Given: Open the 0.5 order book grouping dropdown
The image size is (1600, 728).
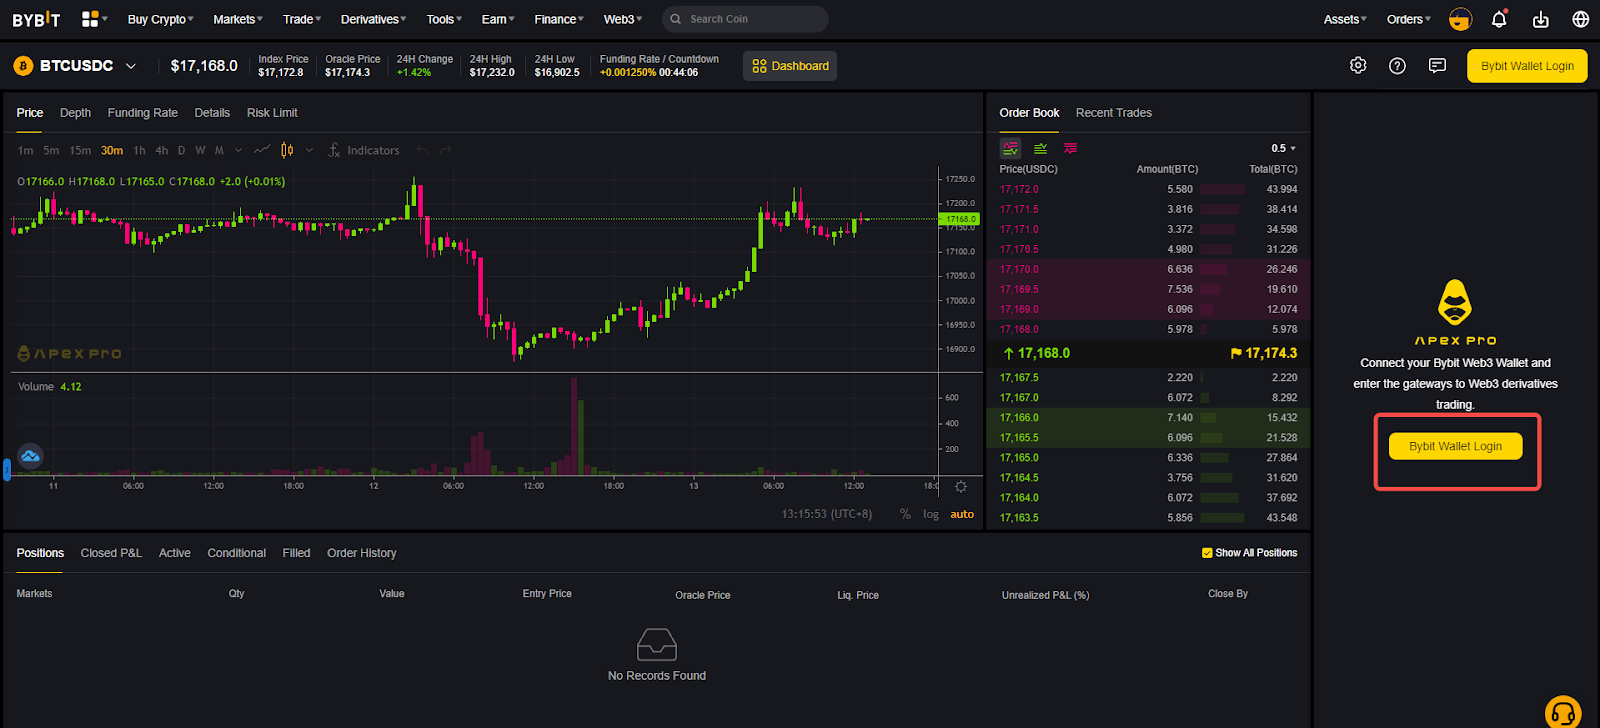Looking at the screenshot, I should [1284, 148].
